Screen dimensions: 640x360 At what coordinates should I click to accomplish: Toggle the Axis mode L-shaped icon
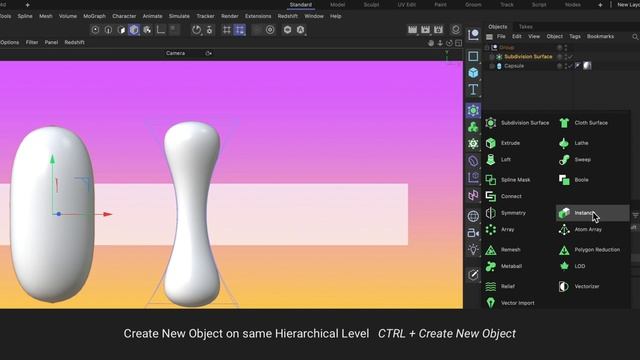(161, 30)
